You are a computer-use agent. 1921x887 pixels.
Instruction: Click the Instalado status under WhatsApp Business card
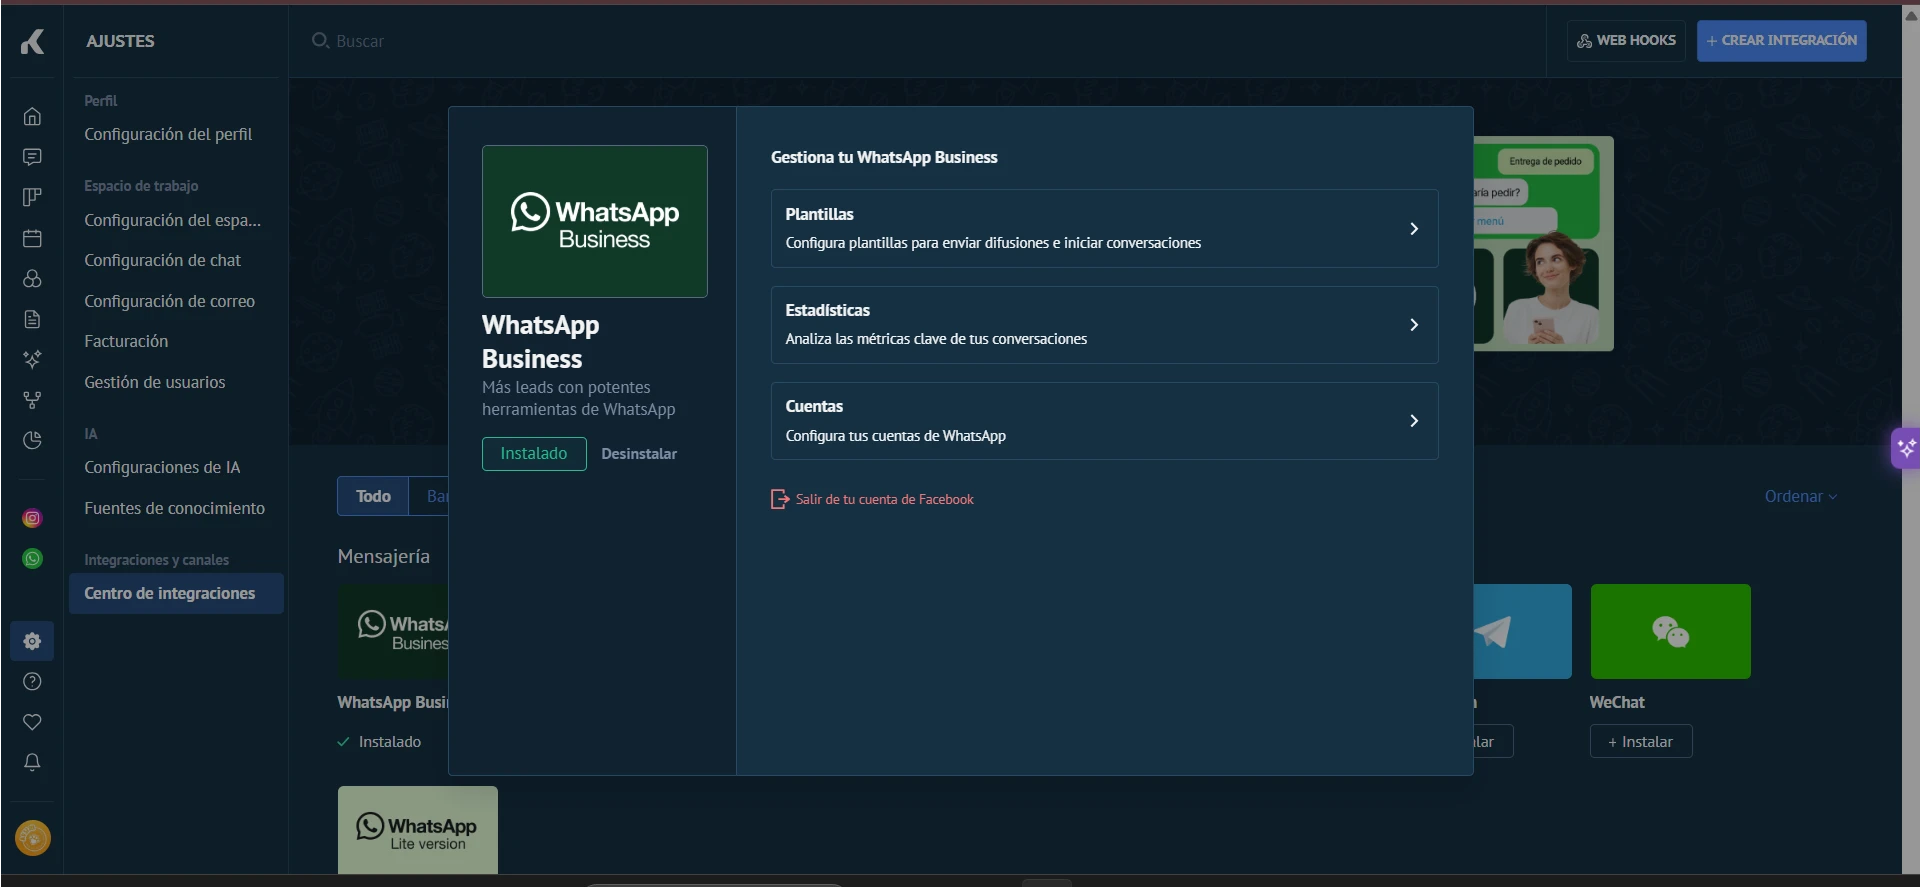[x=380, y=741]
